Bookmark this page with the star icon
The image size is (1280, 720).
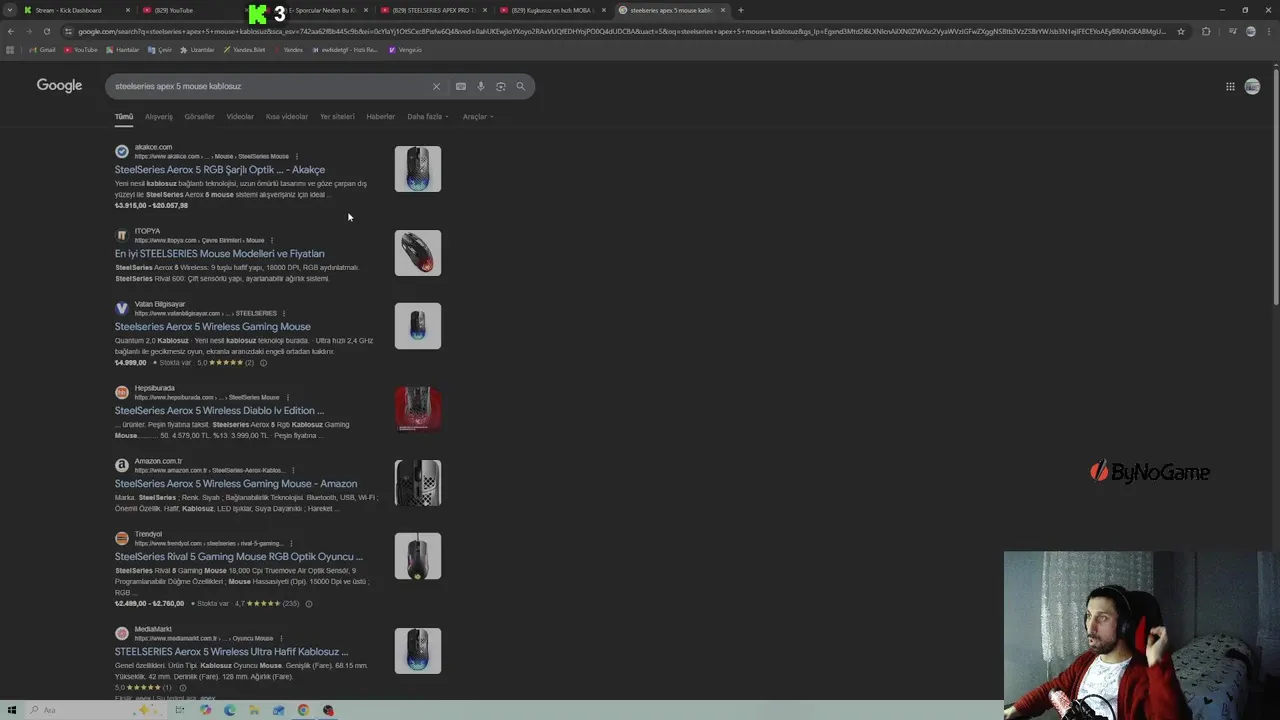pyautogui.click(x=1181, y=31)
